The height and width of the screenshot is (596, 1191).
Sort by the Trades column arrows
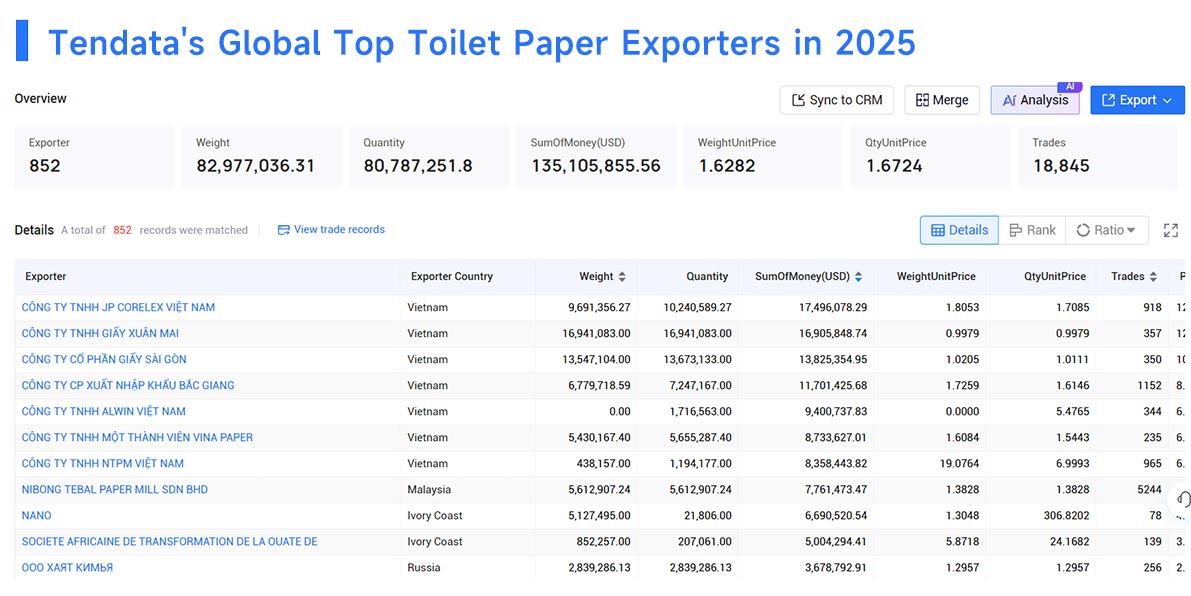click(x=1153, y=277)
